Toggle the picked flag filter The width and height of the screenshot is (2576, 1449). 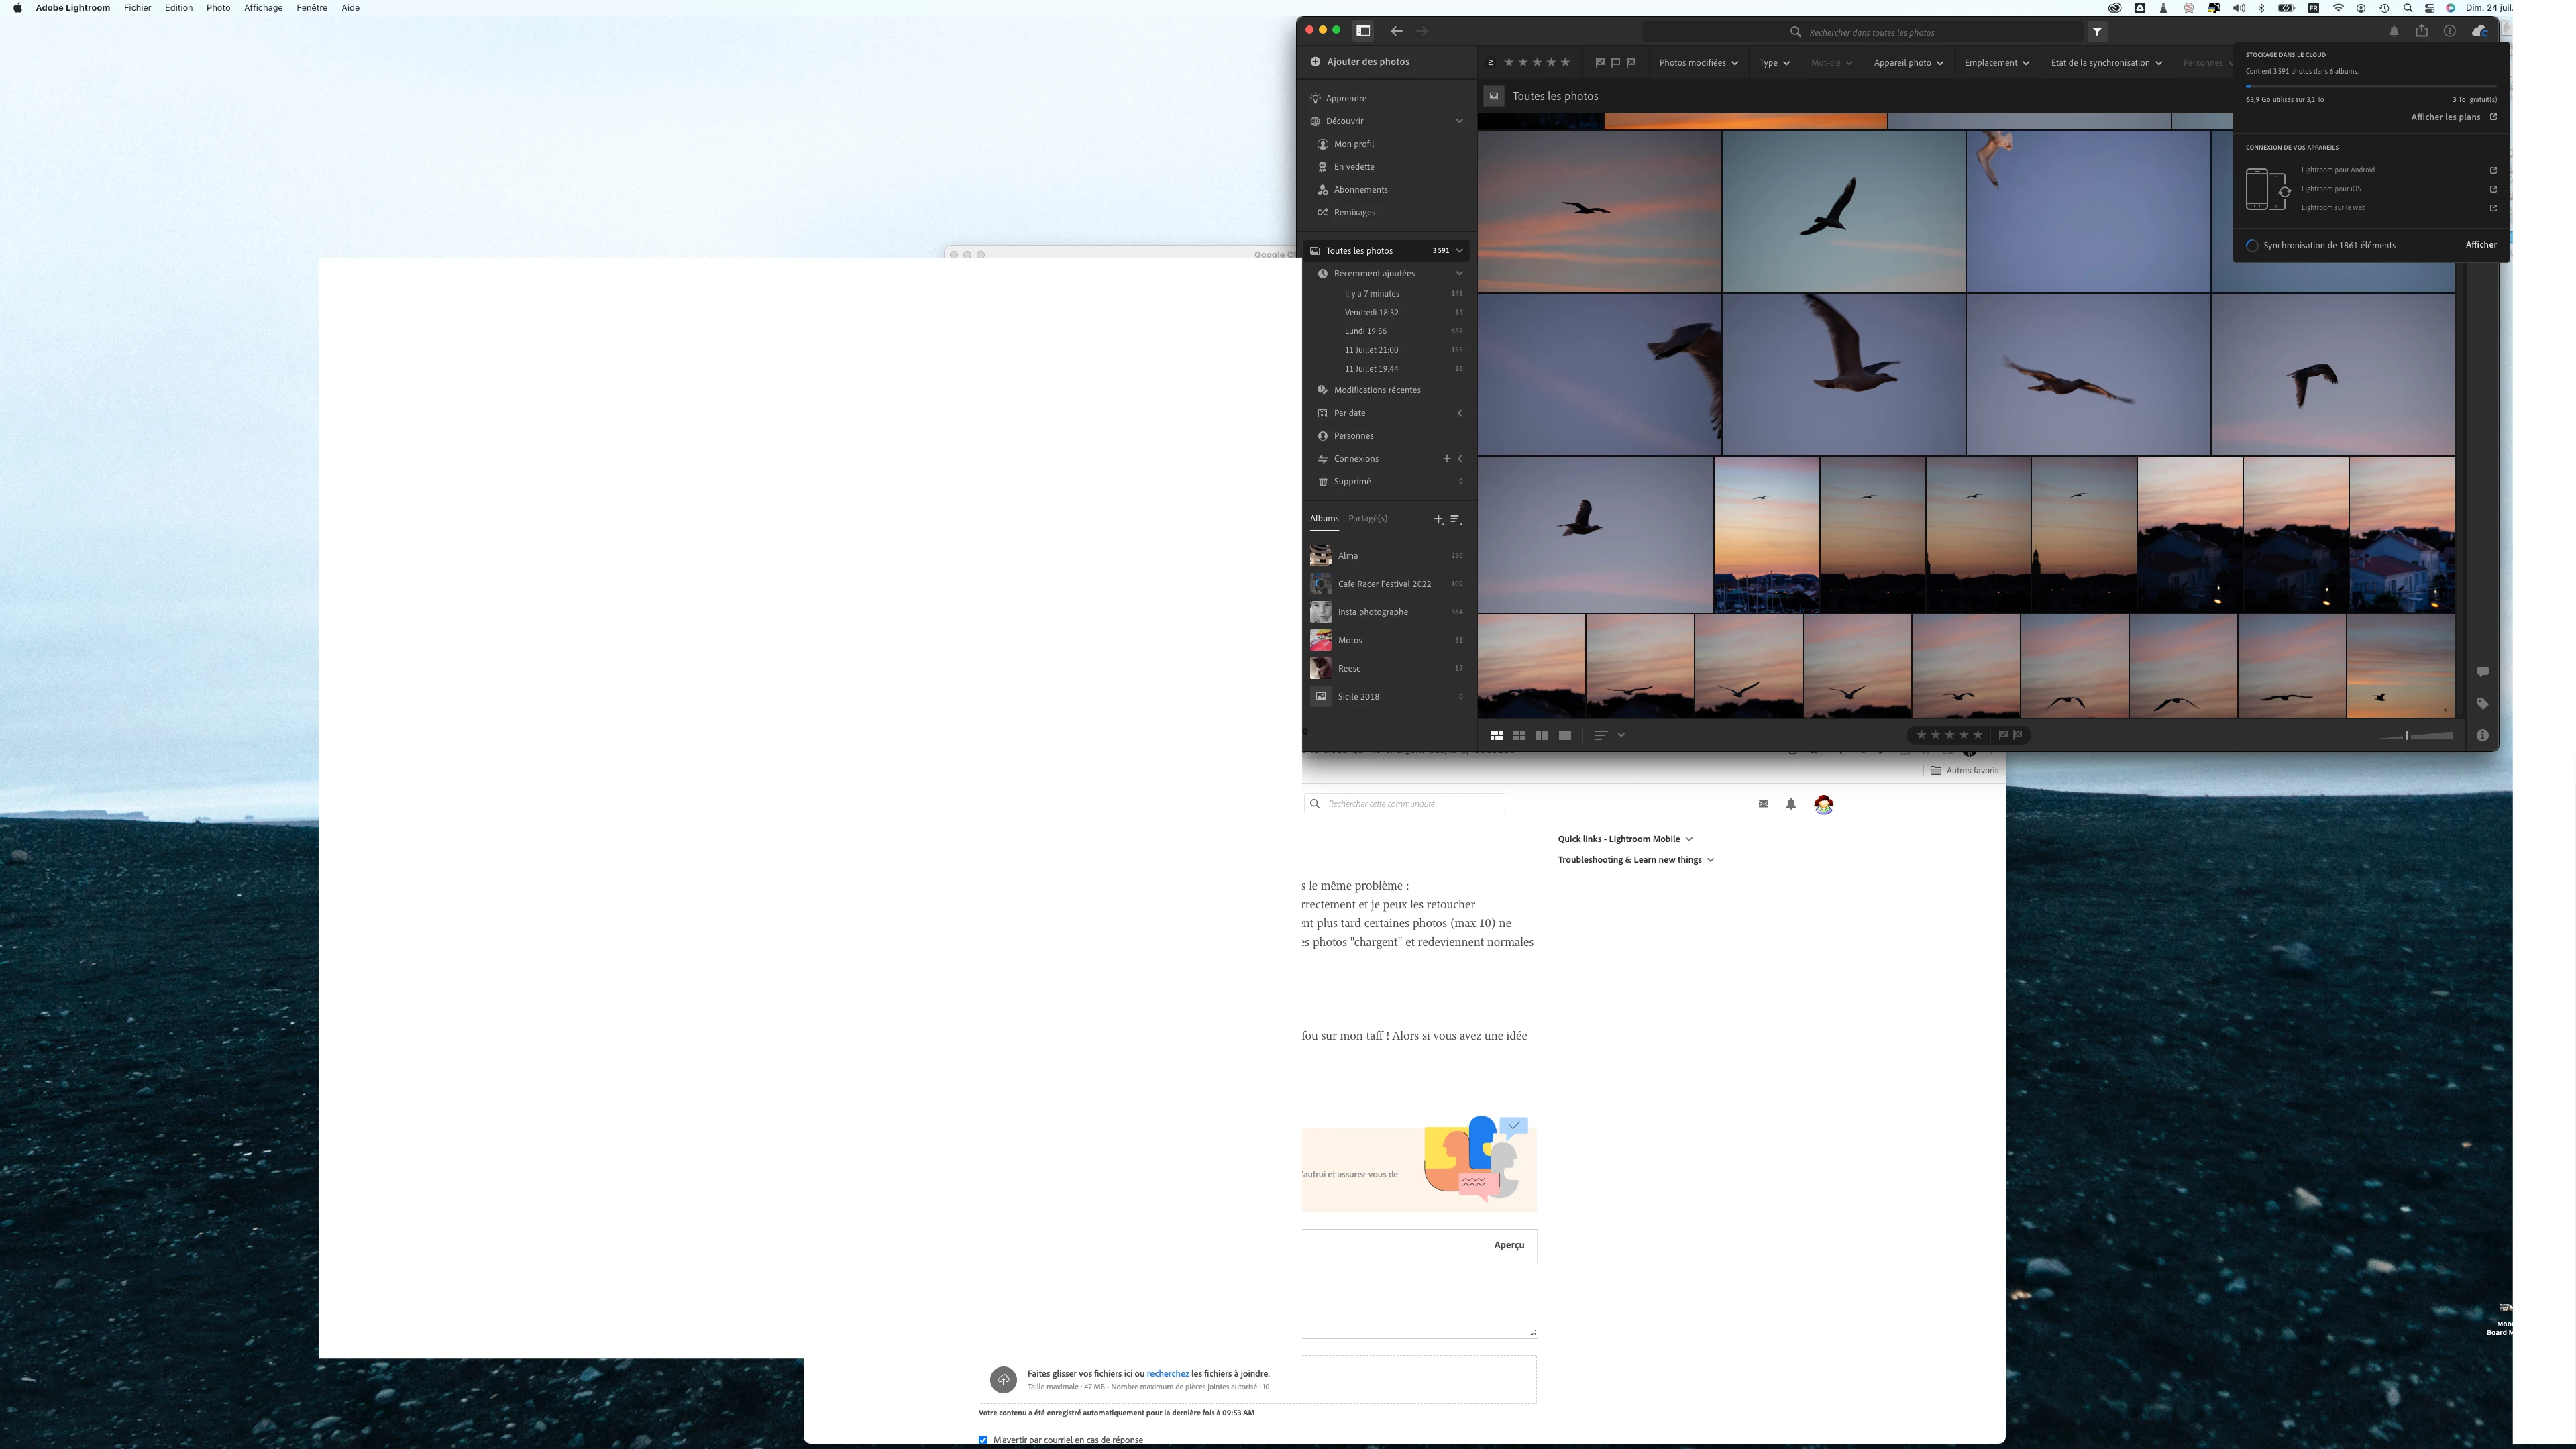pyautogui.click(x=1600, y=63)
